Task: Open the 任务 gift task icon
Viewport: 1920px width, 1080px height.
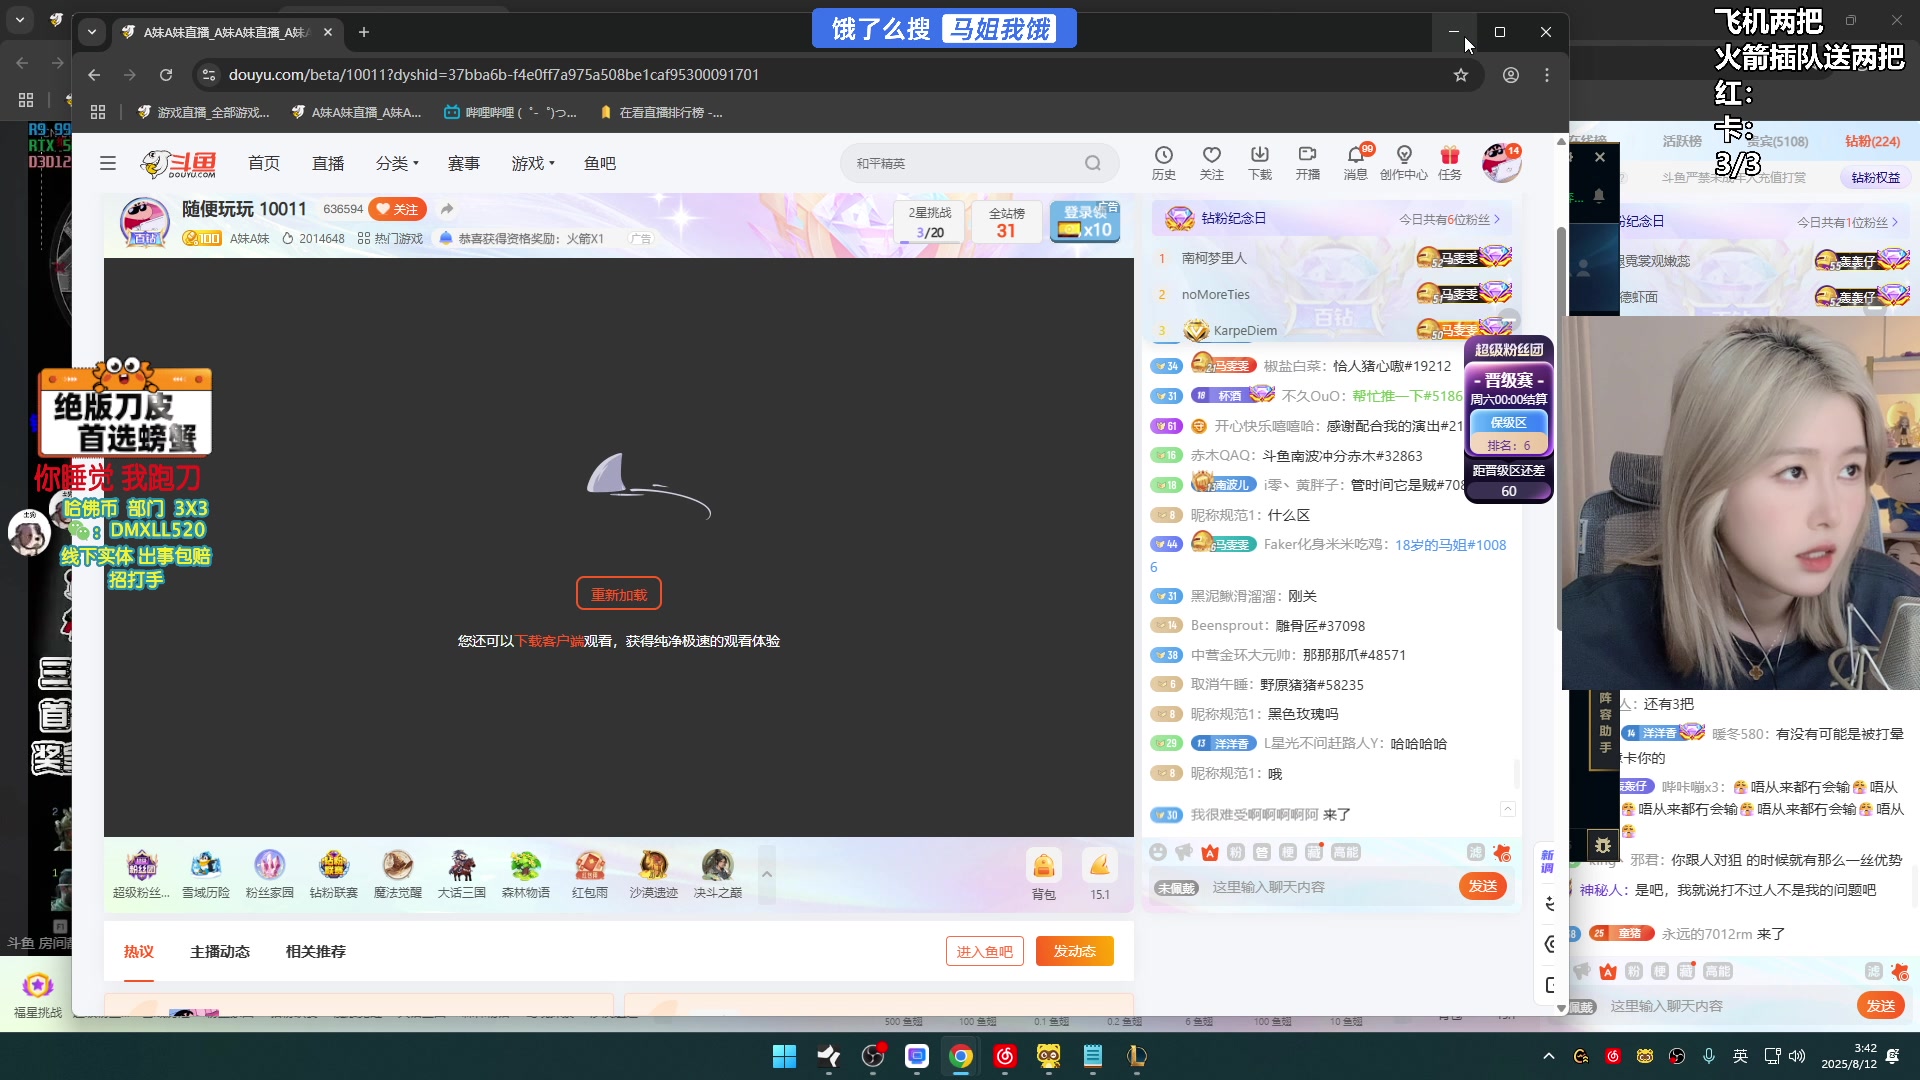Action: pos(1450,163)
